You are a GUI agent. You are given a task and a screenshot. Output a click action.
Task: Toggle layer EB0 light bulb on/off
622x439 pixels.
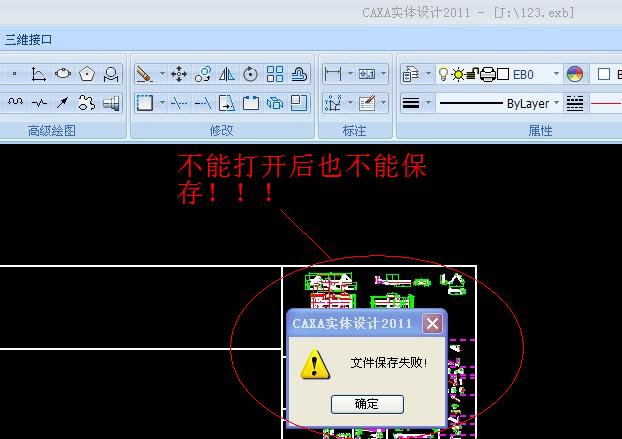click(x=443, y=74)
